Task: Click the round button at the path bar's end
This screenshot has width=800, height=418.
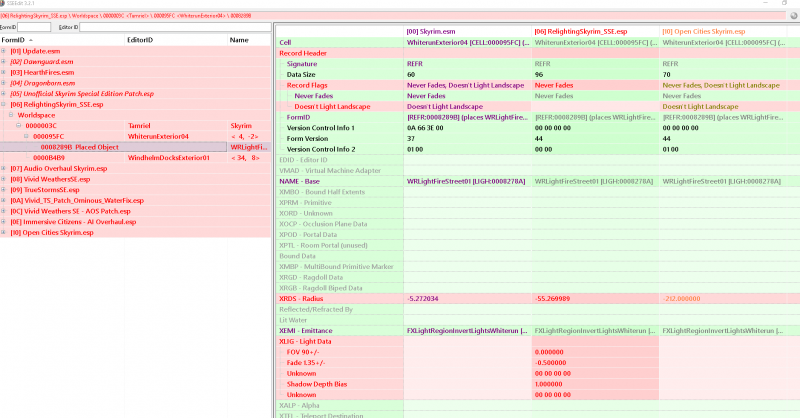Action: (794, 16)
